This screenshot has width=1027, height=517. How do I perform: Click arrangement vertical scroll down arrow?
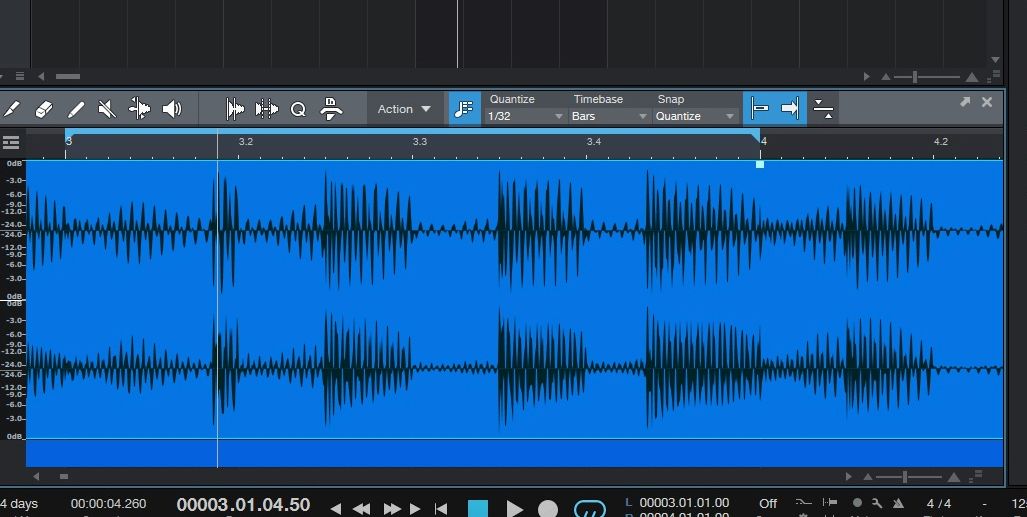[x=996, y=60]
